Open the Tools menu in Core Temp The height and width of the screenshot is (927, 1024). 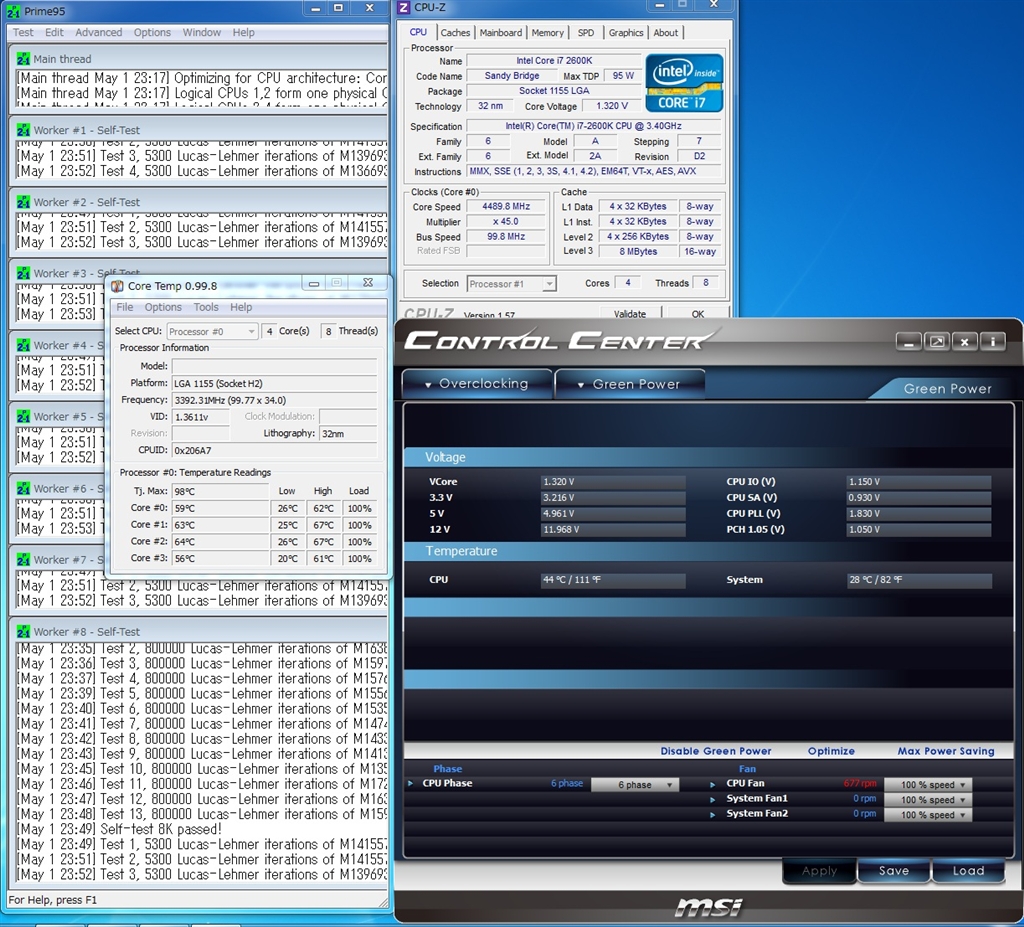pos(206,307)
